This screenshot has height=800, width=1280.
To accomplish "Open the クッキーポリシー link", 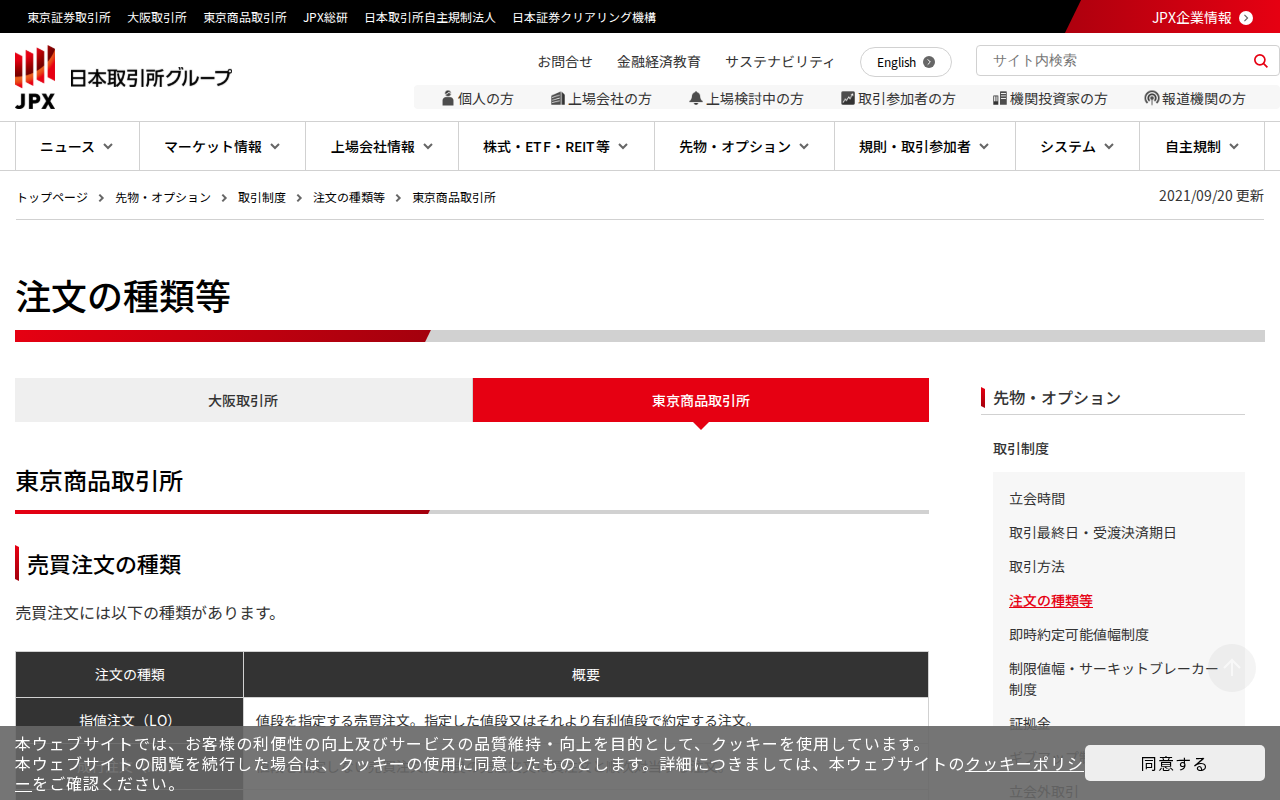I will click(x=1023, y=764).
